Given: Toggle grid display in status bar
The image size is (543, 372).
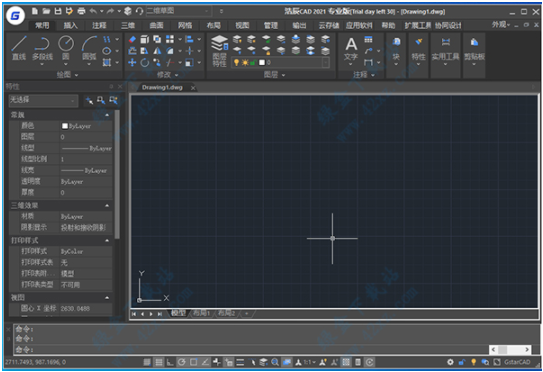Looking at the screenshot, I should click(x=159, y=362).
